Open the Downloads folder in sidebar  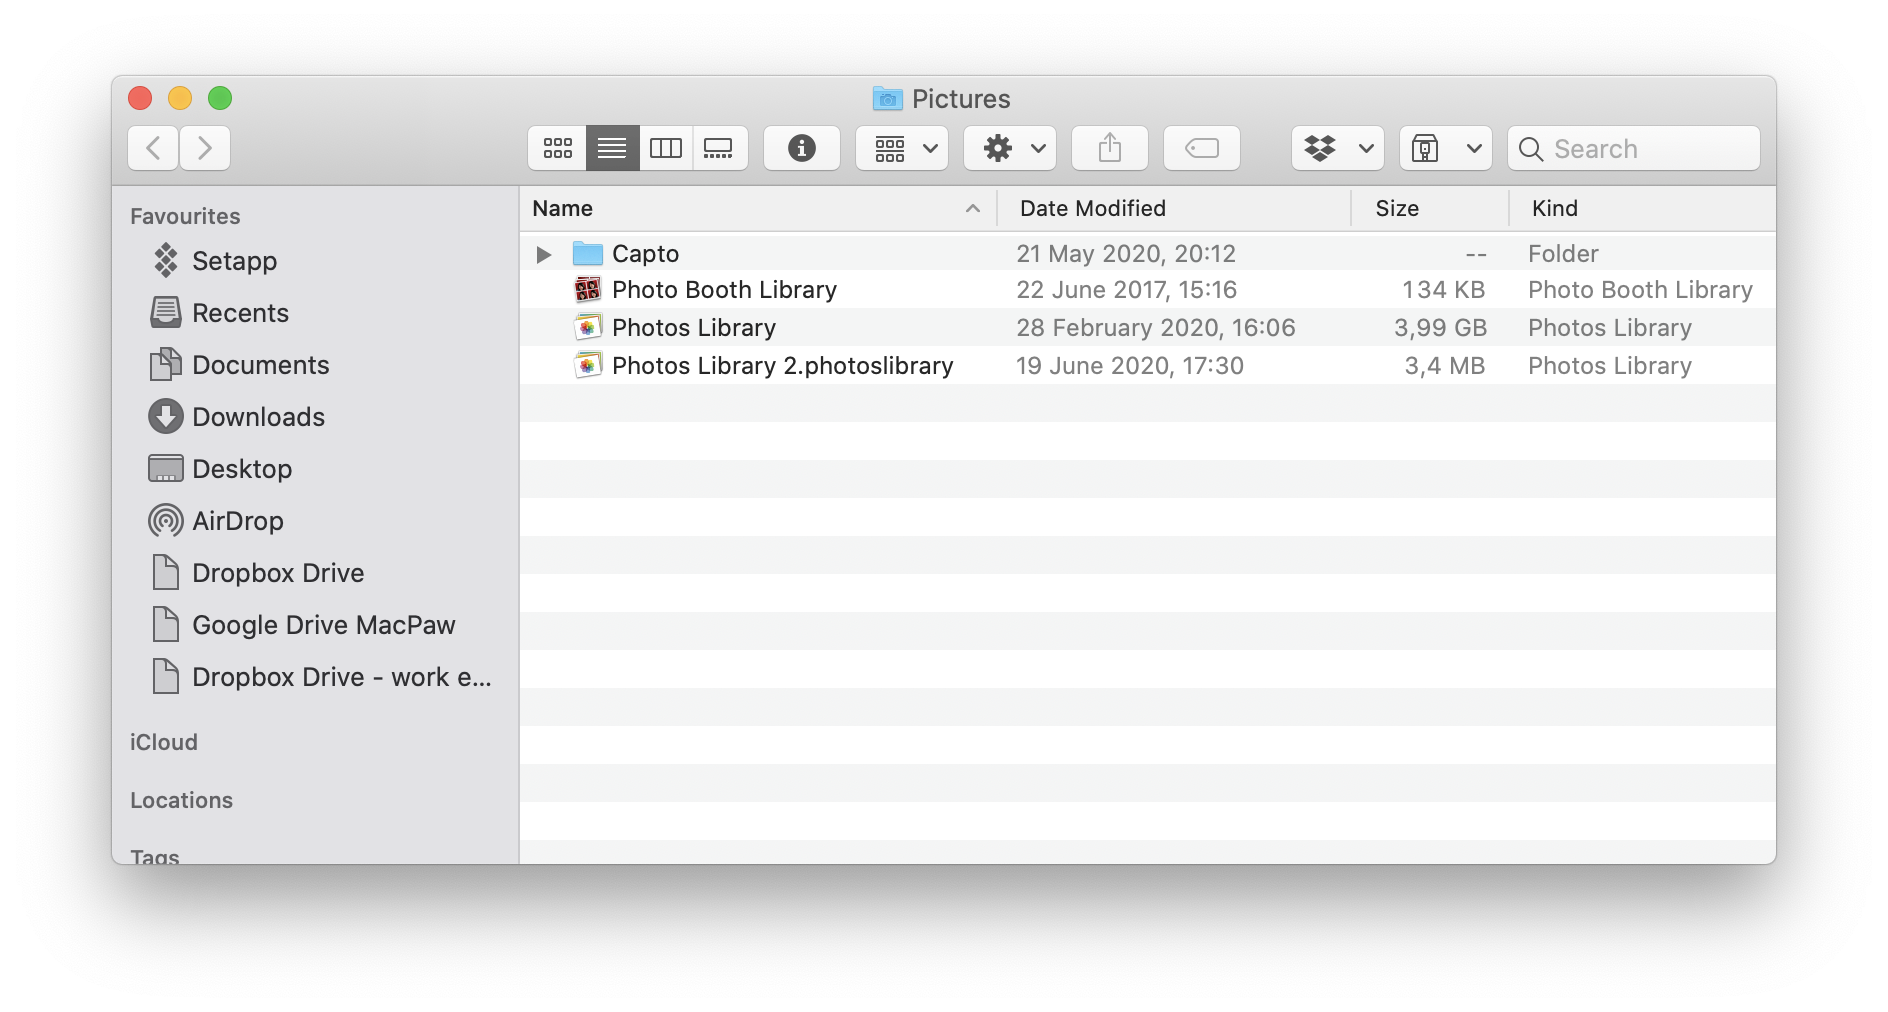click(258, 417)
